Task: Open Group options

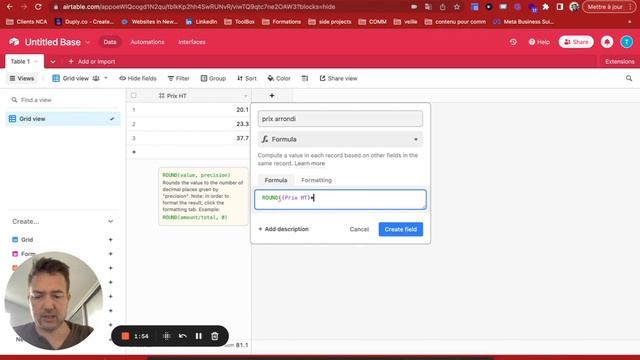Action: tap(213, 78)
